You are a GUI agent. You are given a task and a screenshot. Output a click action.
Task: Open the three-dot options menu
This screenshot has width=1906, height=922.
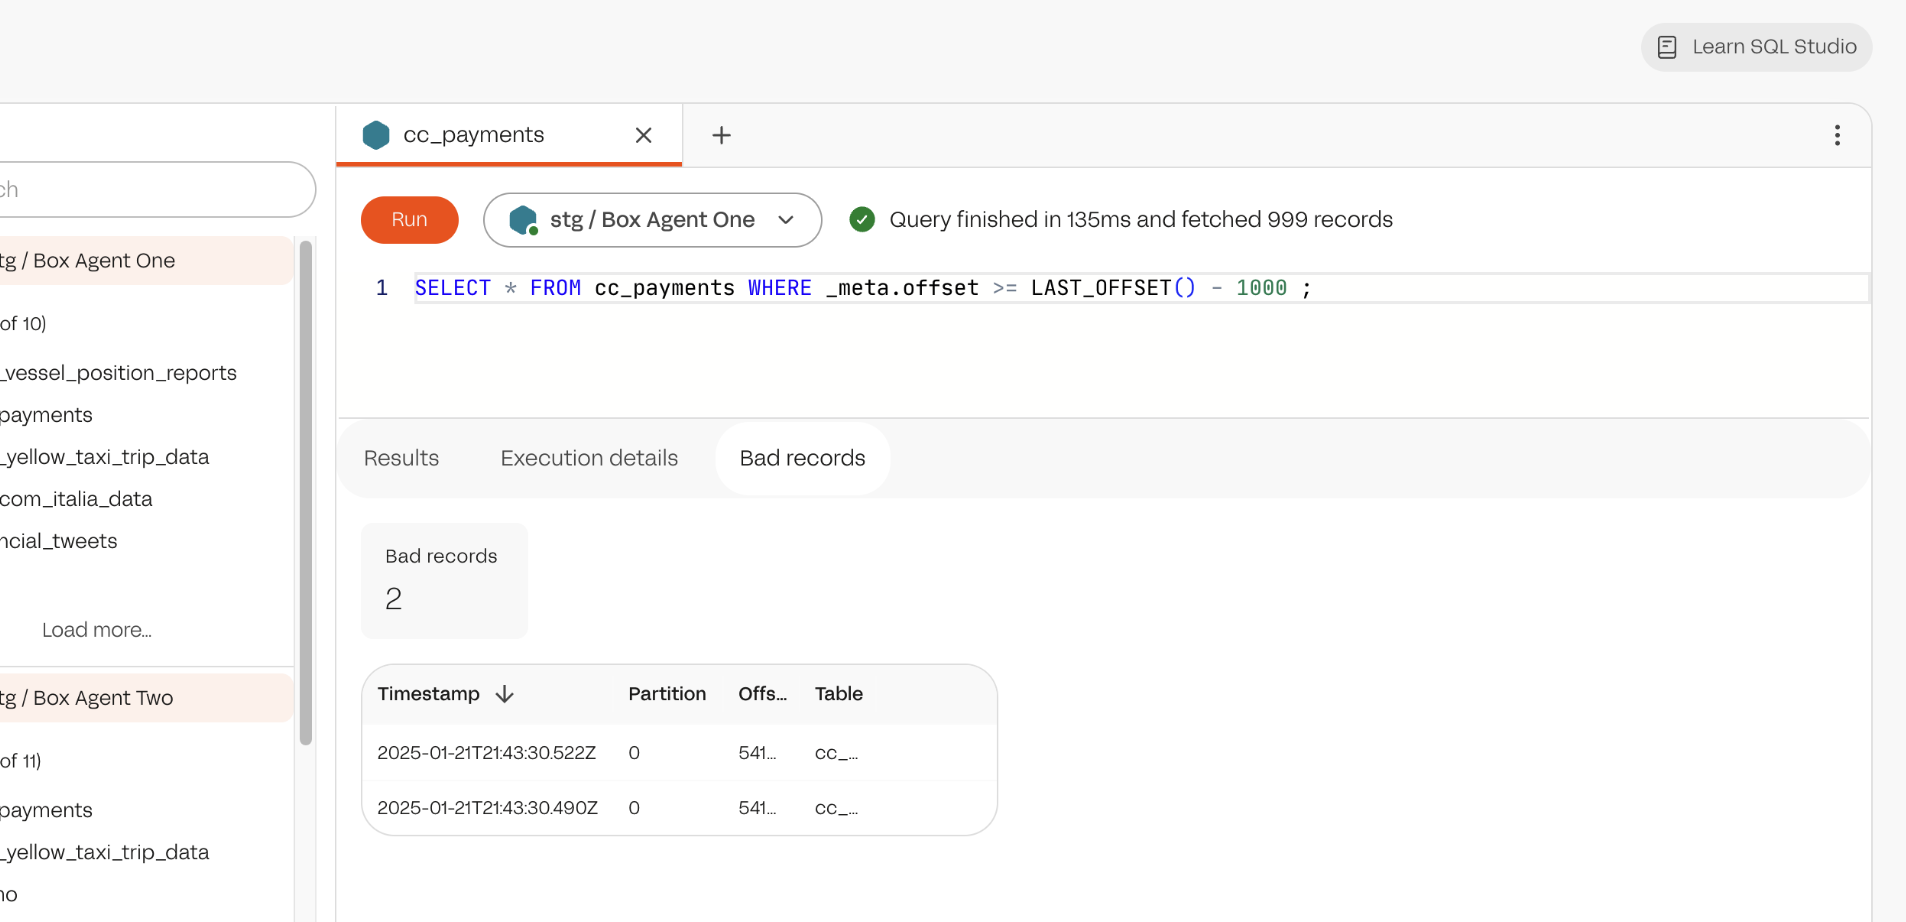point(1836,135)
